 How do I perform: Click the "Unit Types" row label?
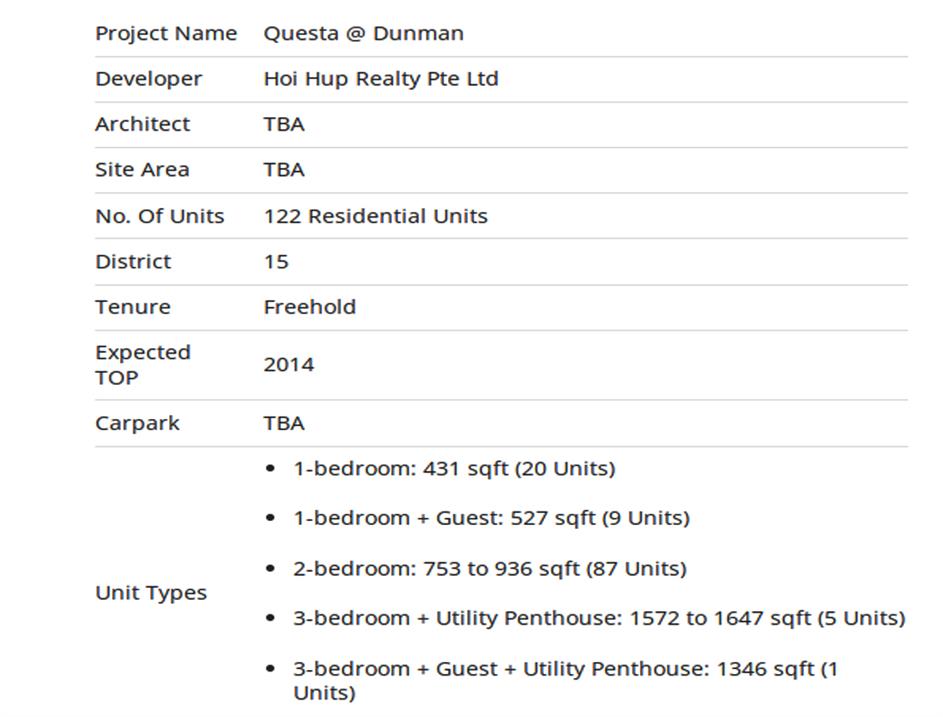[151, 593]
